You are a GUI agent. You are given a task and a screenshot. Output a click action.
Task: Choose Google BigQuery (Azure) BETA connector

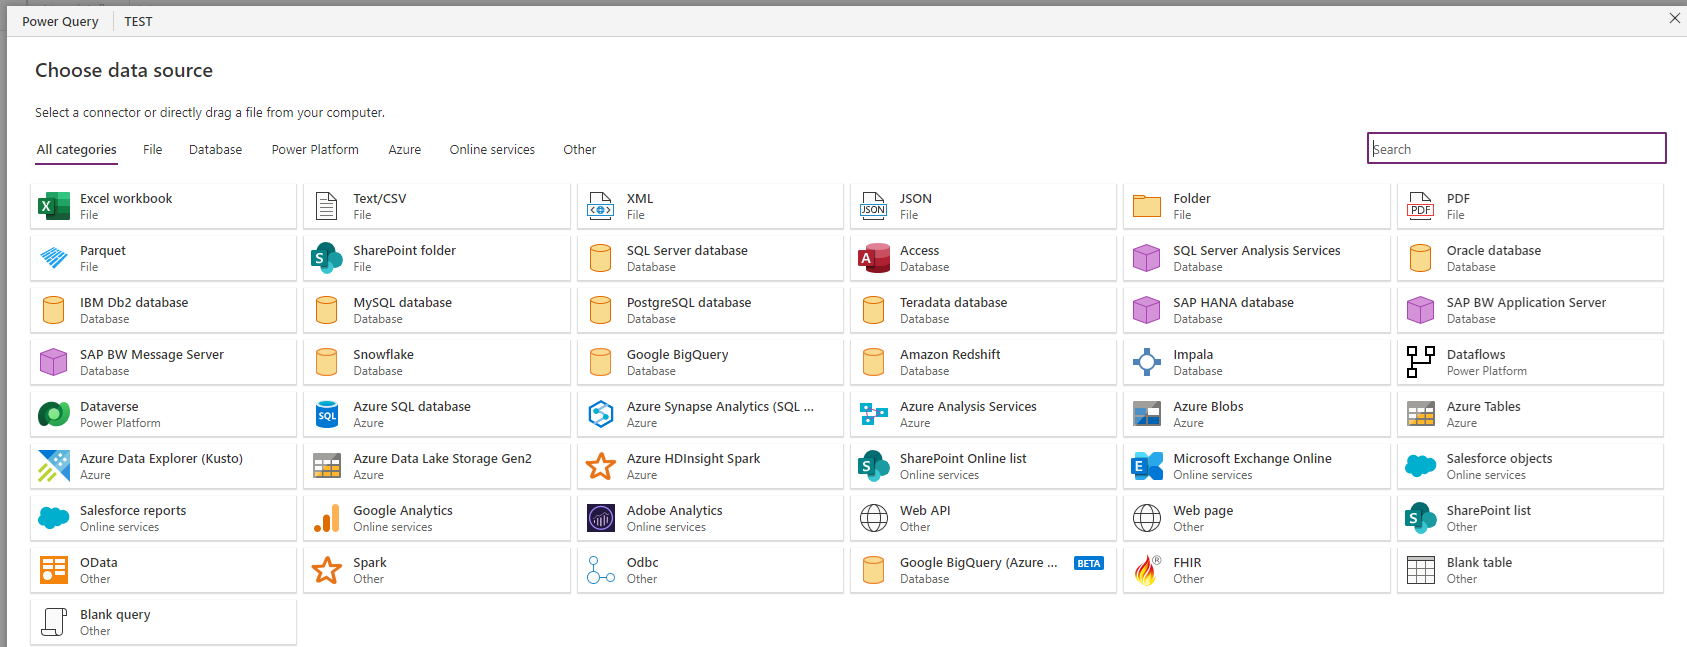(x=983, y=570)
